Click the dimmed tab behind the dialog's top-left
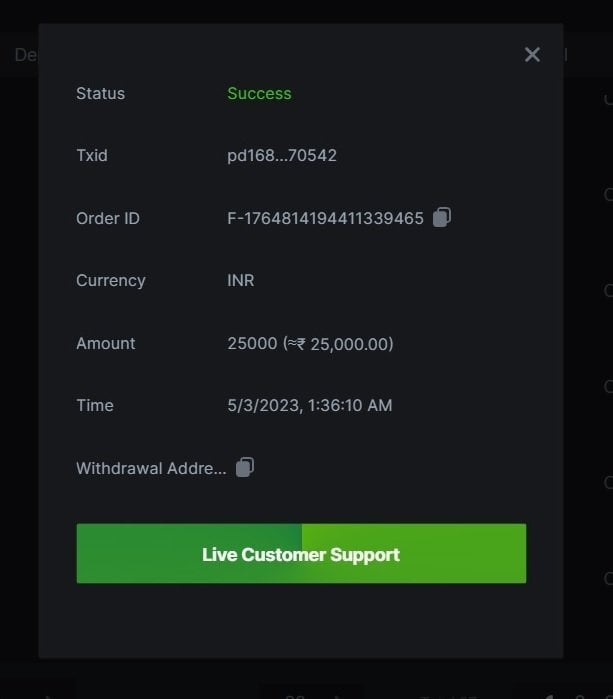This screenshot has height=699, width=613. (x=22, y=55)
